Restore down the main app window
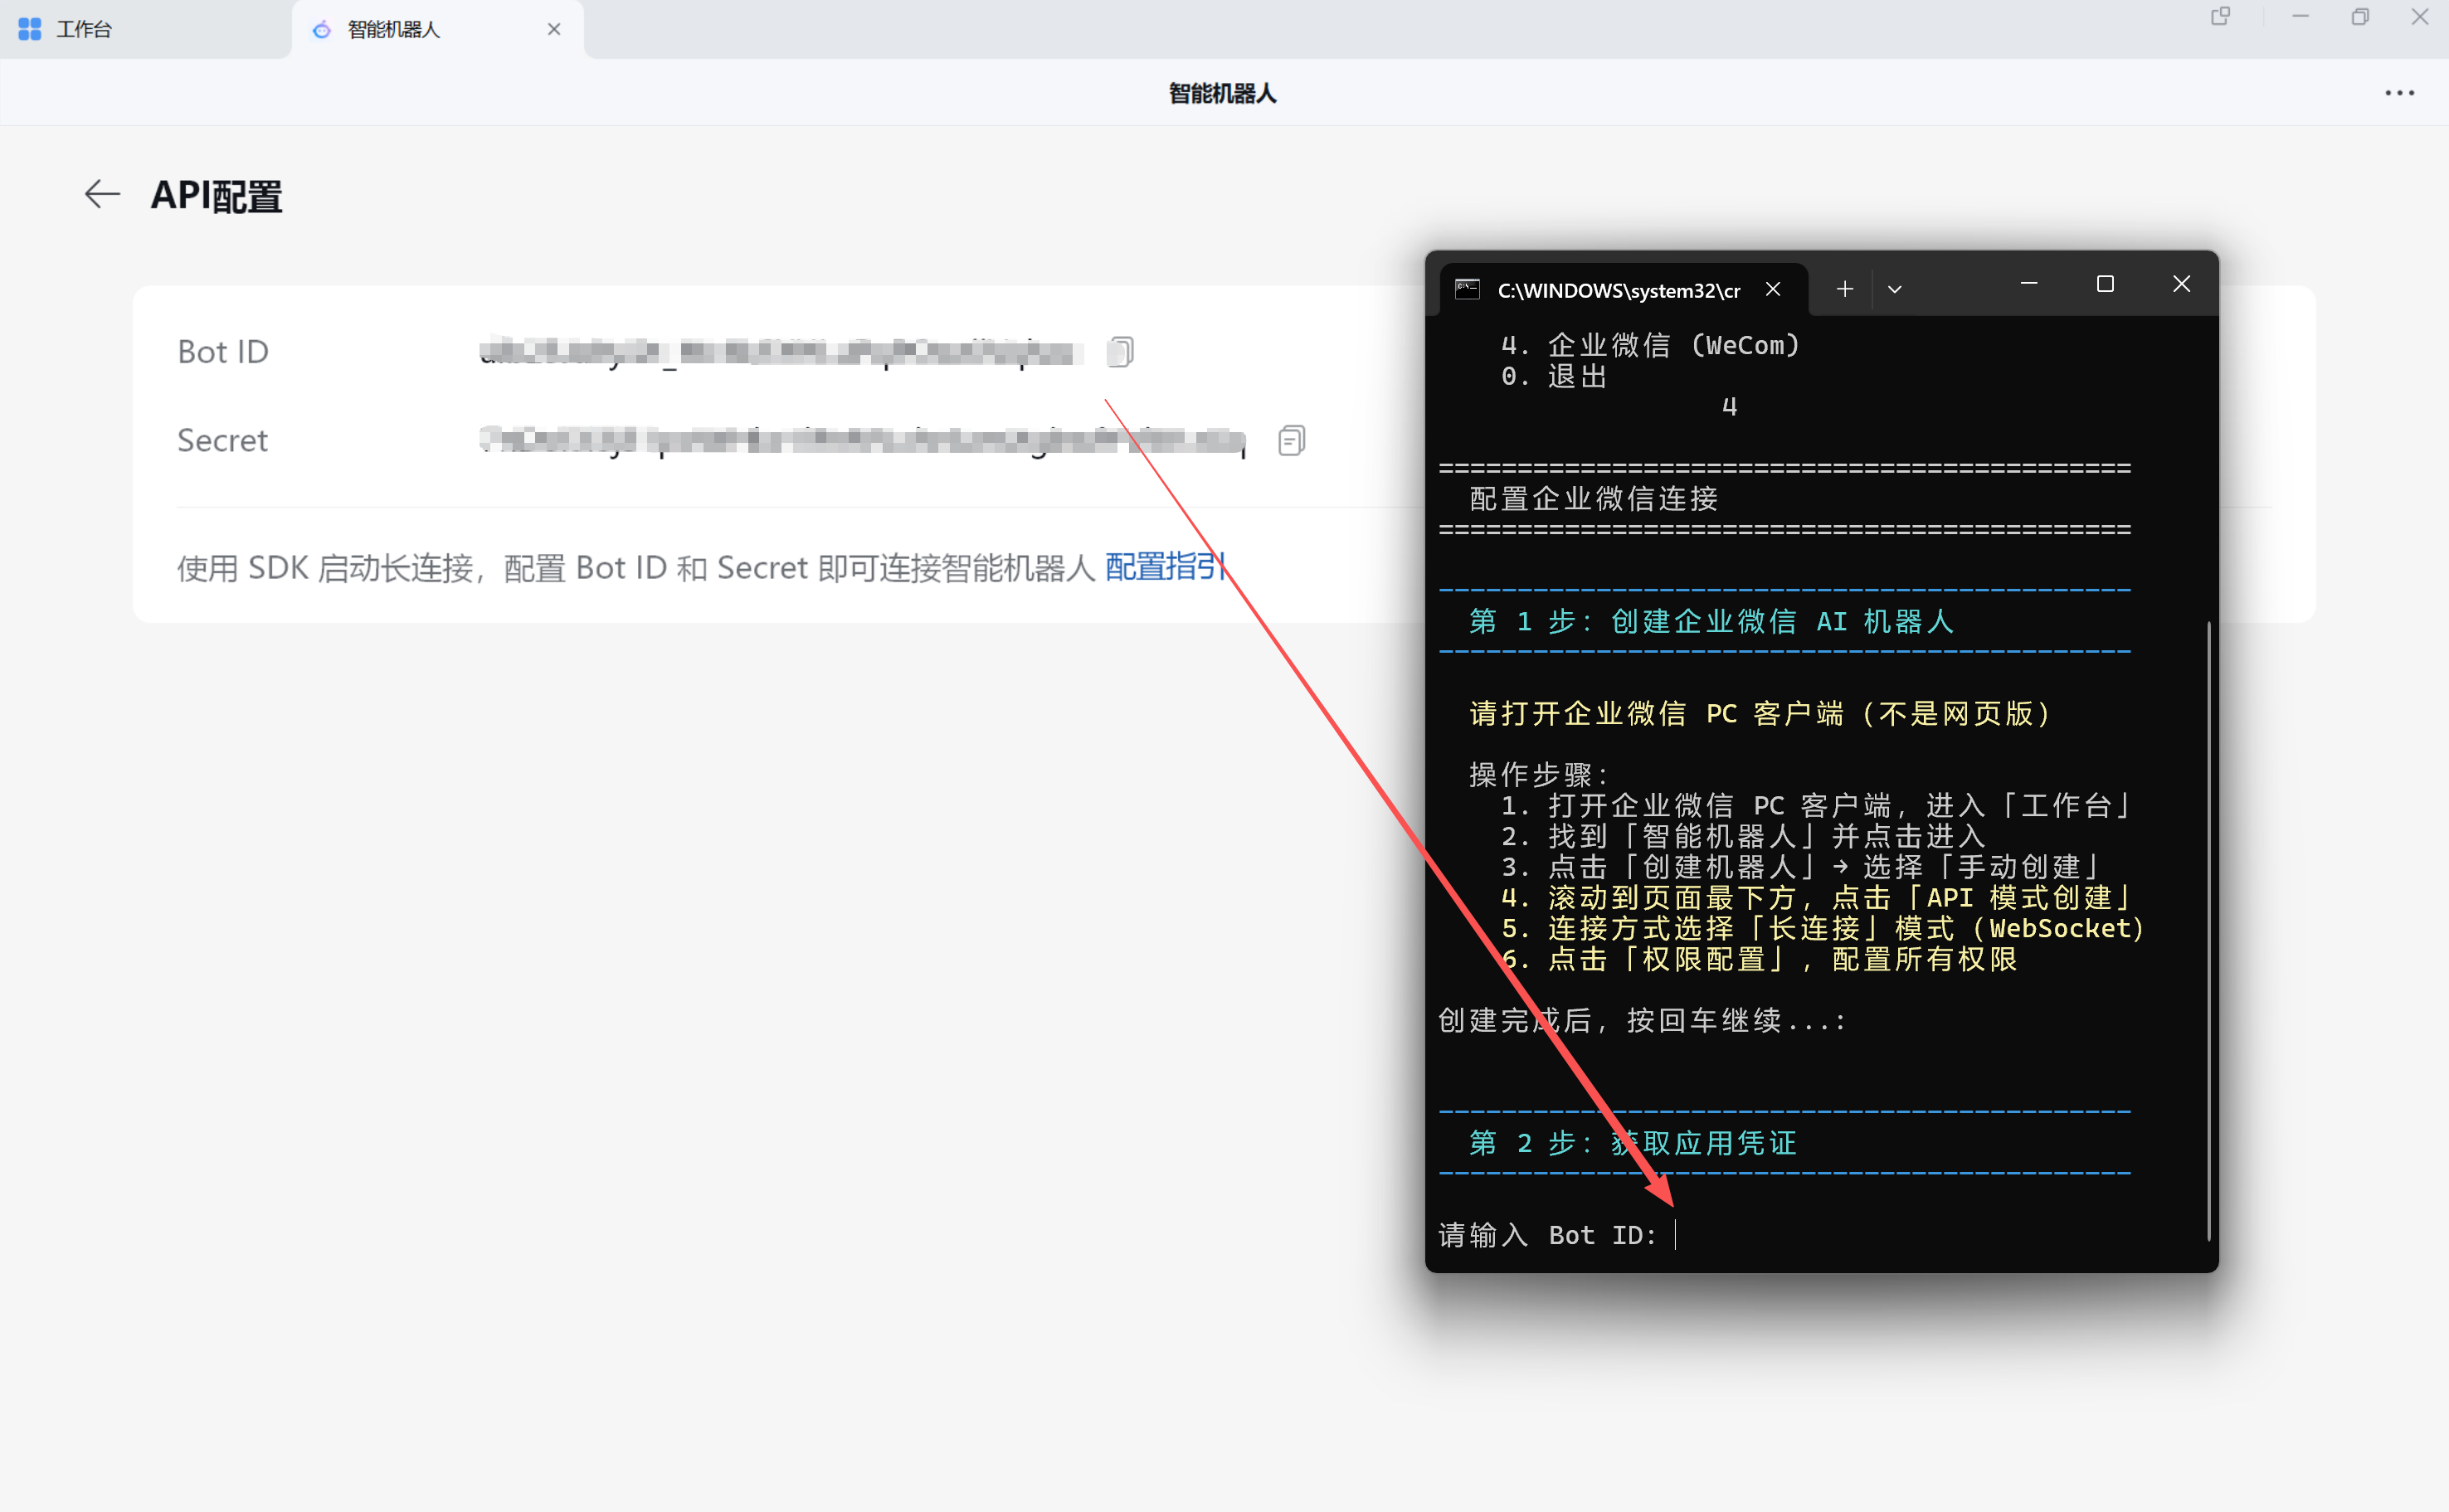This screenshot has width=2449, height=1512. (x=2360, y=17)
